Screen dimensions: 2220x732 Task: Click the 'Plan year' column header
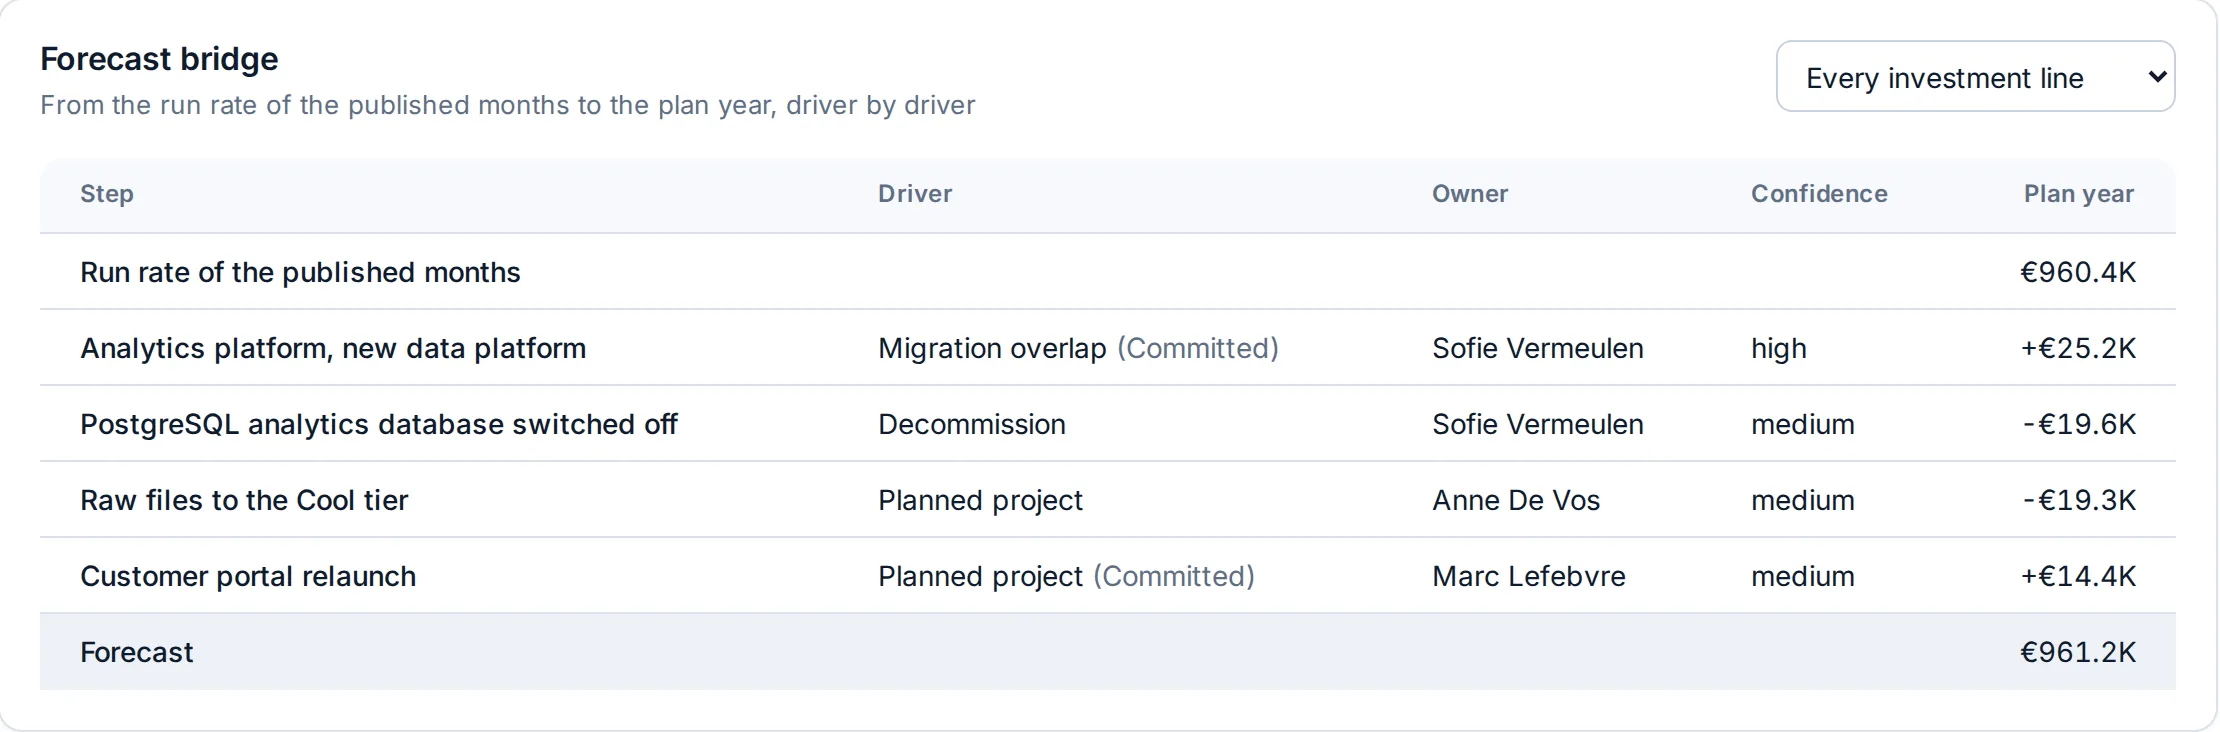point(2079,194)
